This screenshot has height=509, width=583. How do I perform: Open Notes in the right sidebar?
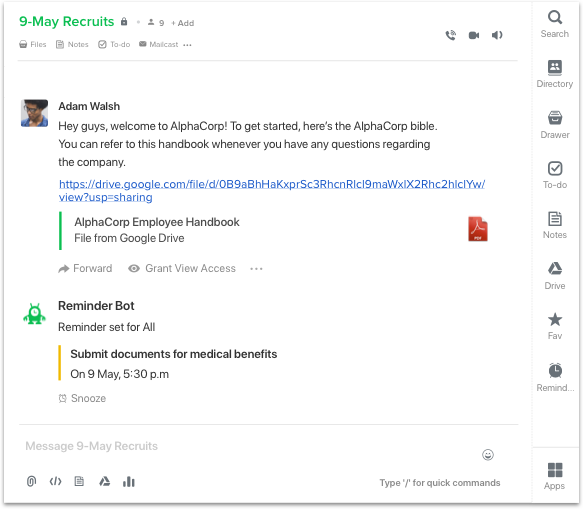554,225
